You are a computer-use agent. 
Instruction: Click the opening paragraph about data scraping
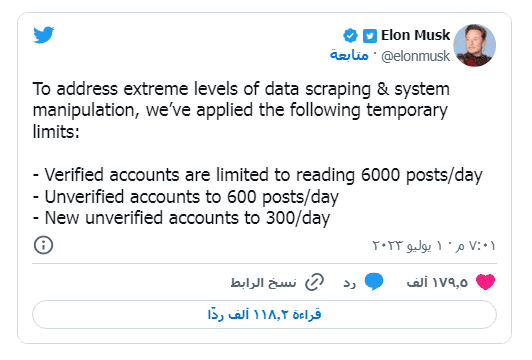tap(241, 110)
